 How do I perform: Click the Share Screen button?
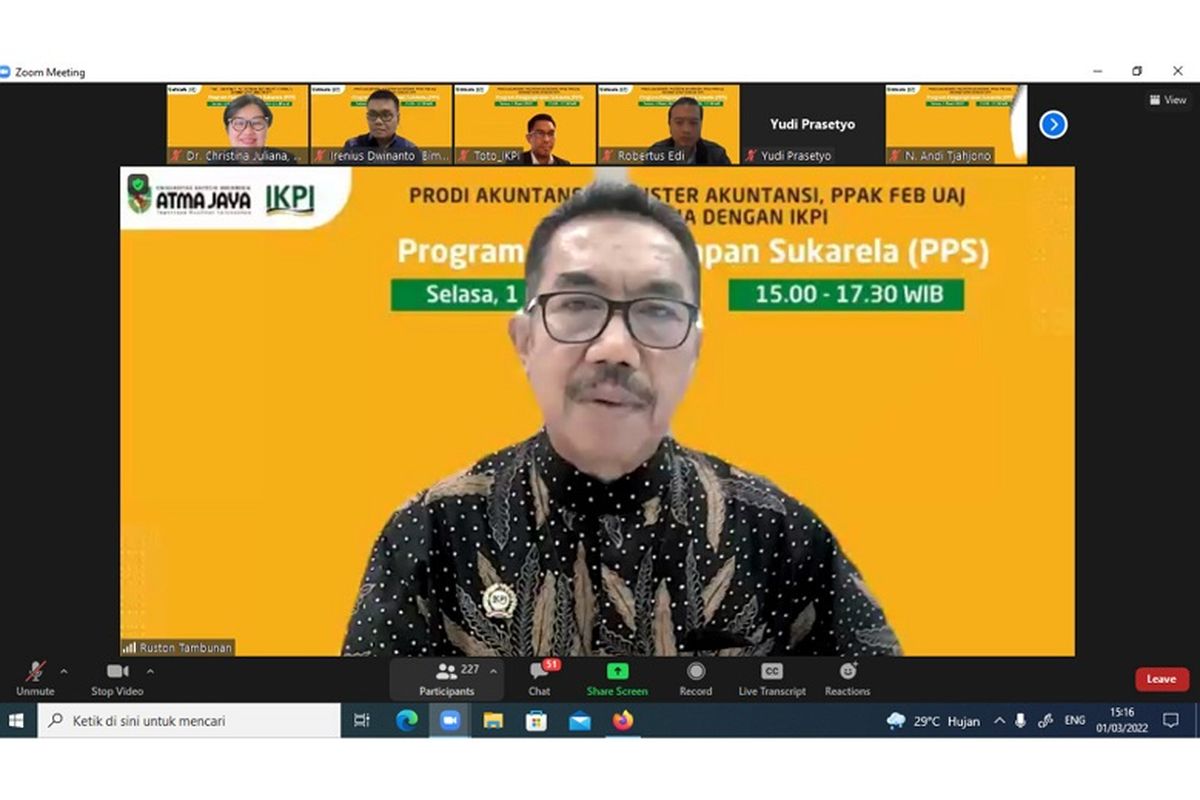(x=617, y=678)
